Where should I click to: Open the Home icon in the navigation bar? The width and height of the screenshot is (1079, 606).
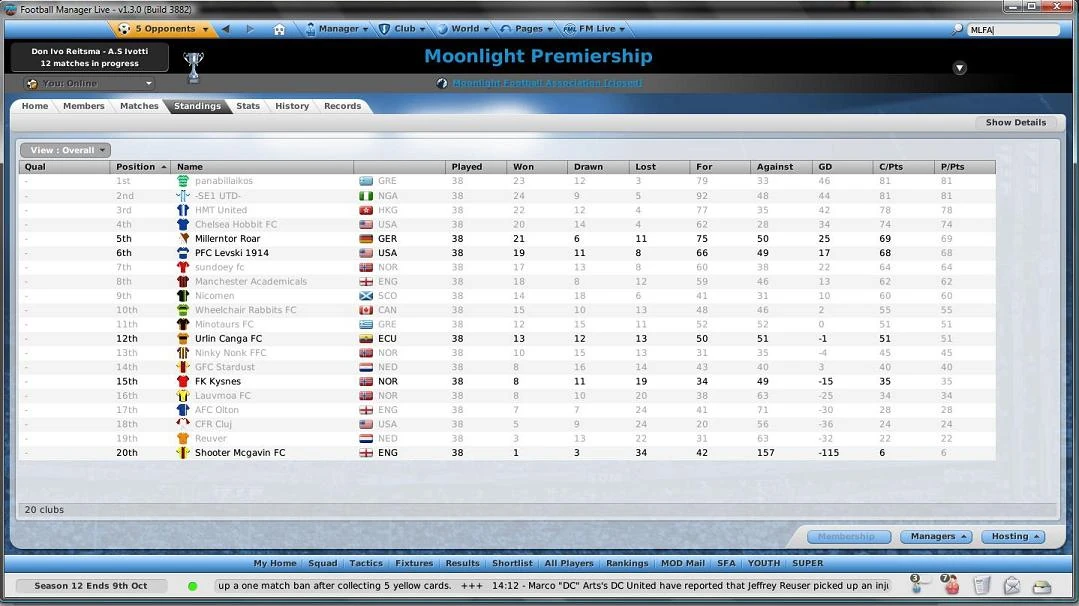click(279, 29)
